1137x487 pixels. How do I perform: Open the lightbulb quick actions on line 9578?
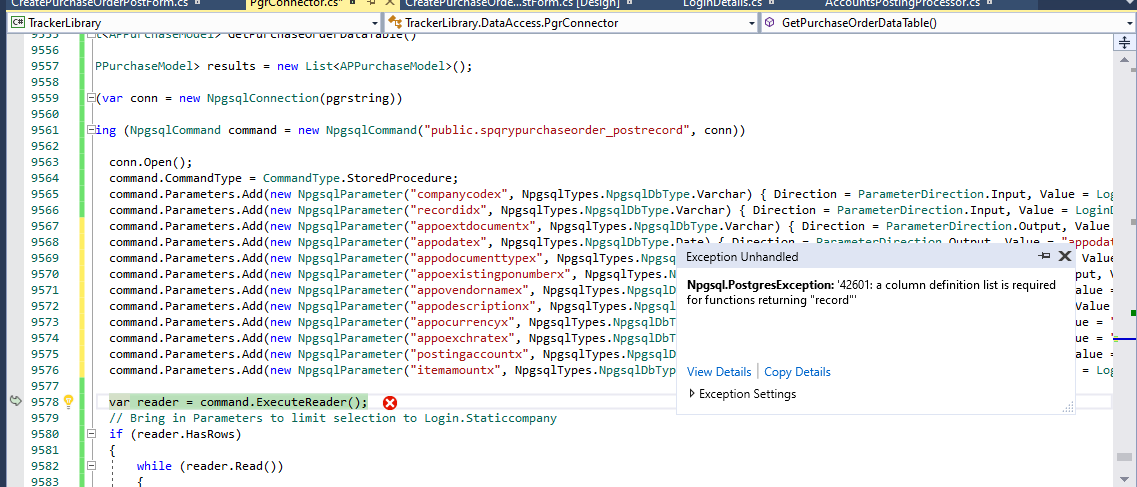pos(69,401)
